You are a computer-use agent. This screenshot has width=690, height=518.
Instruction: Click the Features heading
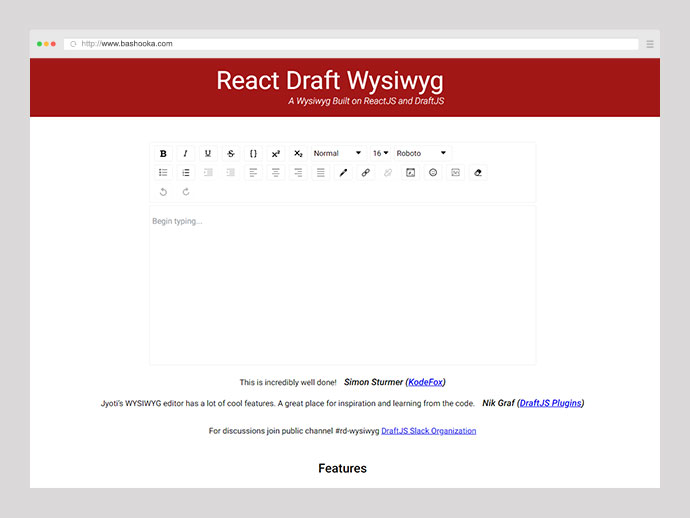pos(342,468)
